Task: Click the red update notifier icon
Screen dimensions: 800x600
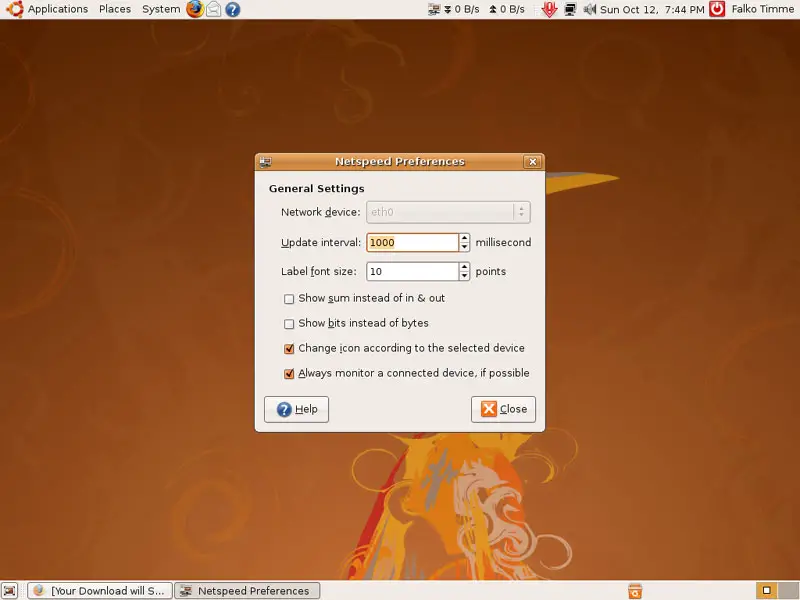Action: (549, 9)
